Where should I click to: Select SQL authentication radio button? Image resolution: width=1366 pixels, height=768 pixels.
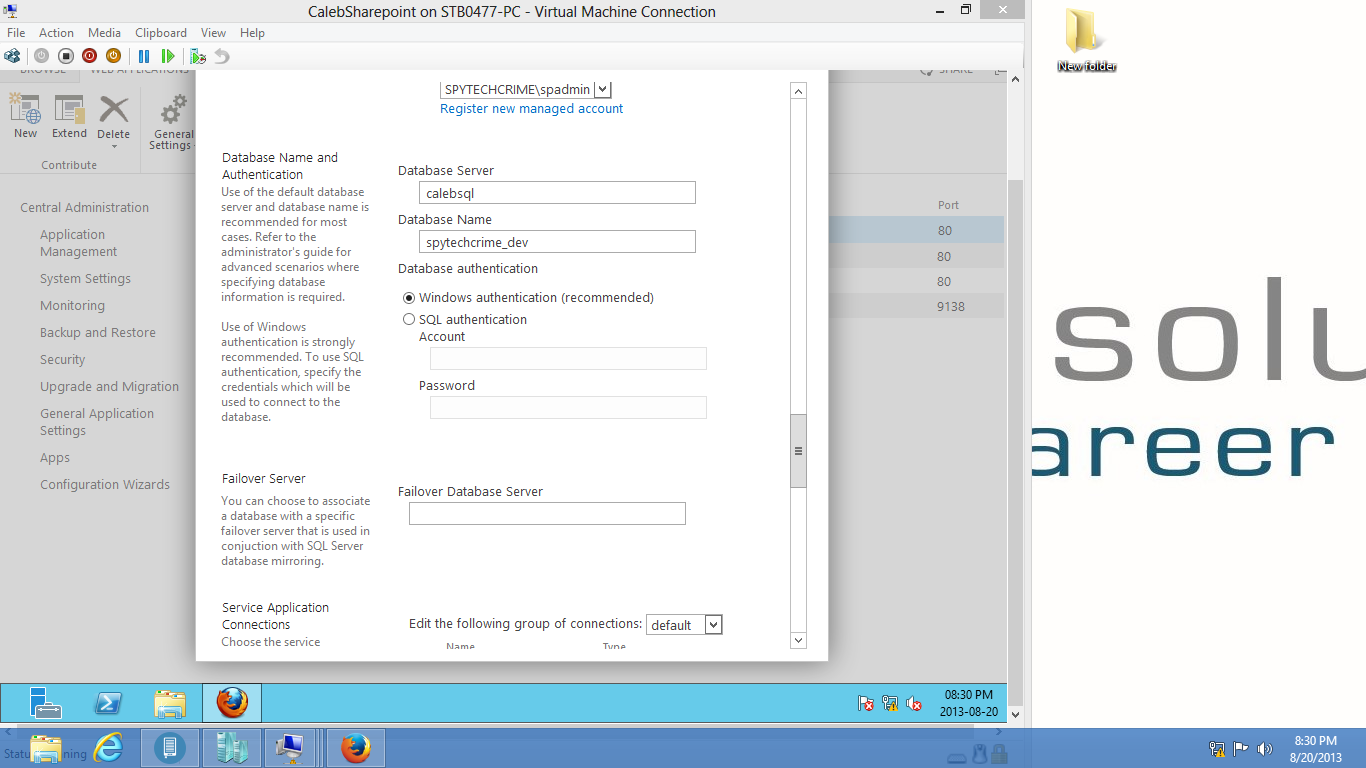pos(409,320)
